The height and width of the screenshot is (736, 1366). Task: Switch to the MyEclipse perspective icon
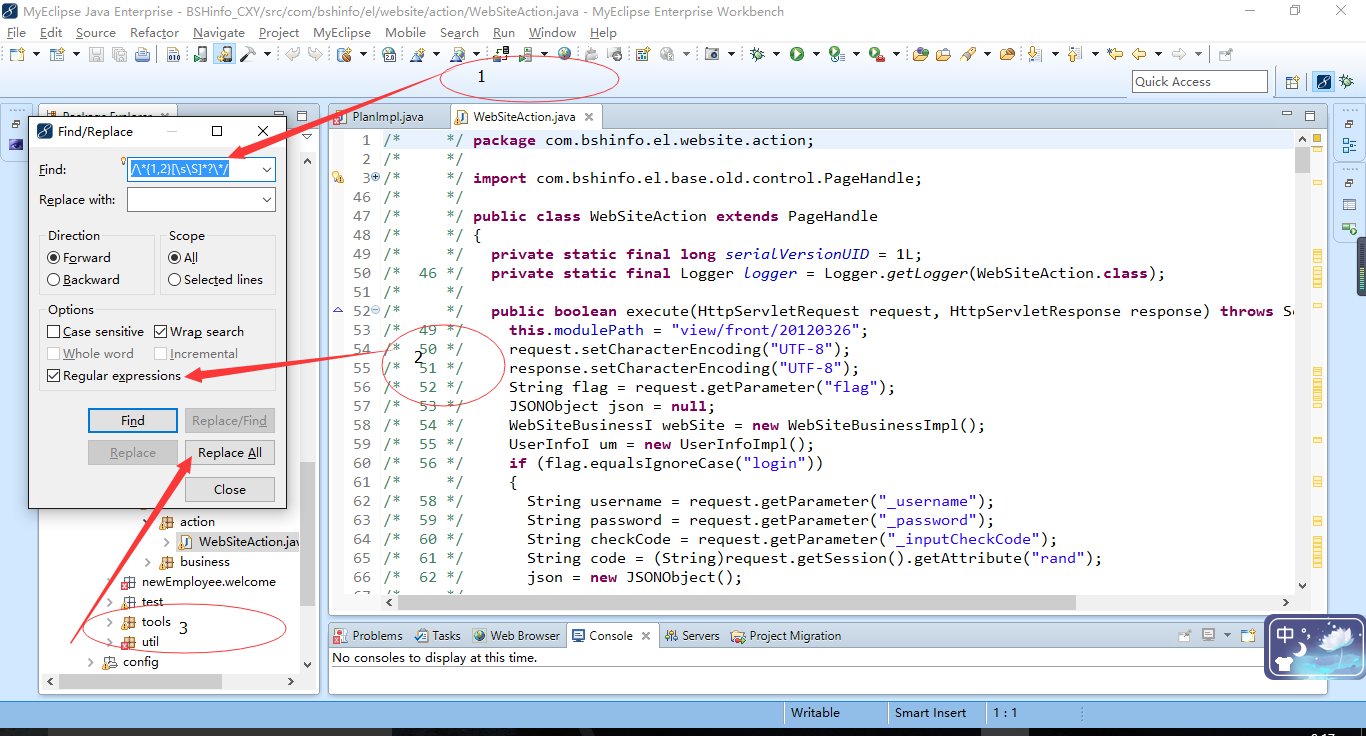point(1323,82)
